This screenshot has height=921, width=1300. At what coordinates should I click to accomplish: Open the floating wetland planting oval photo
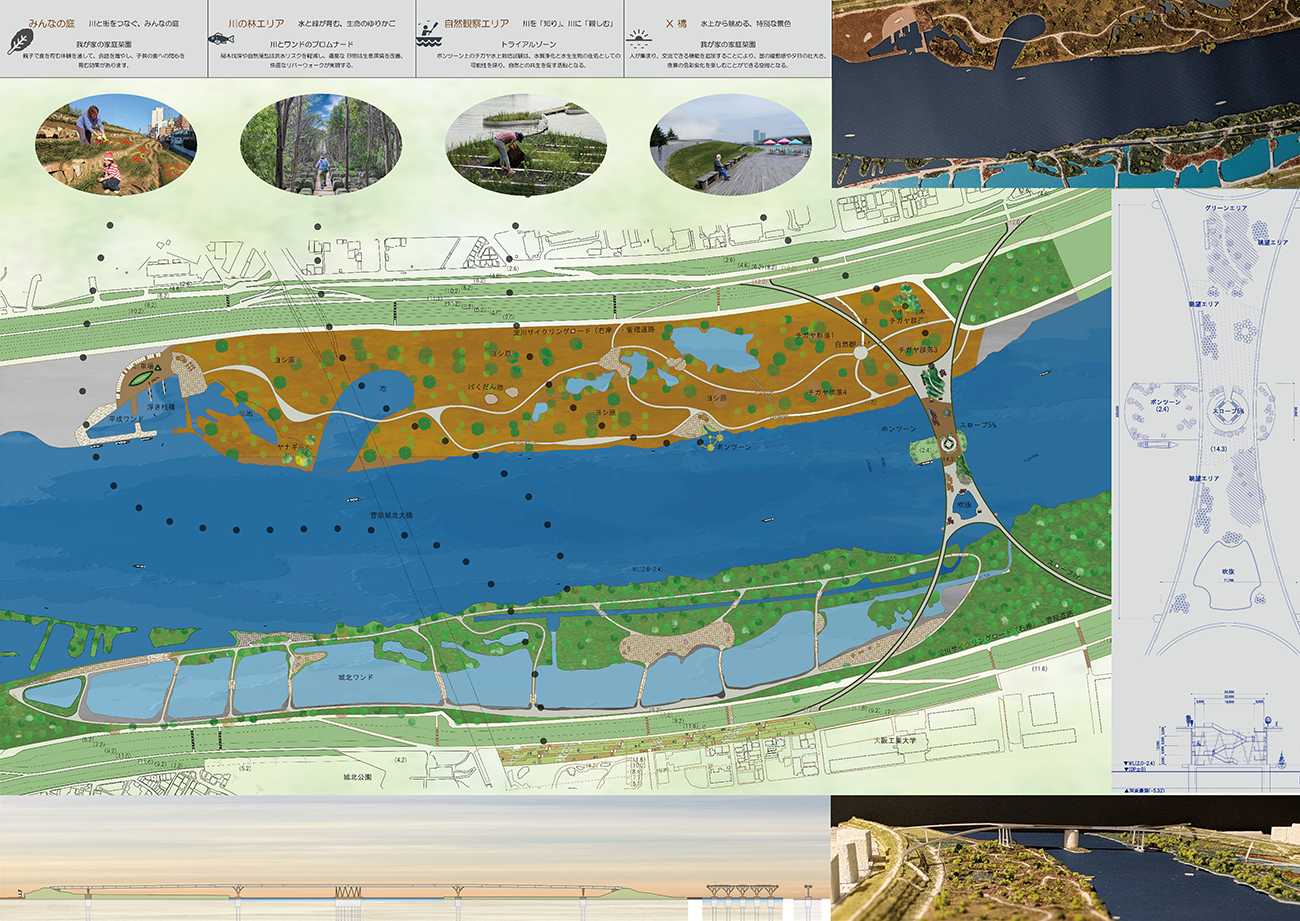tap(526, 145)
